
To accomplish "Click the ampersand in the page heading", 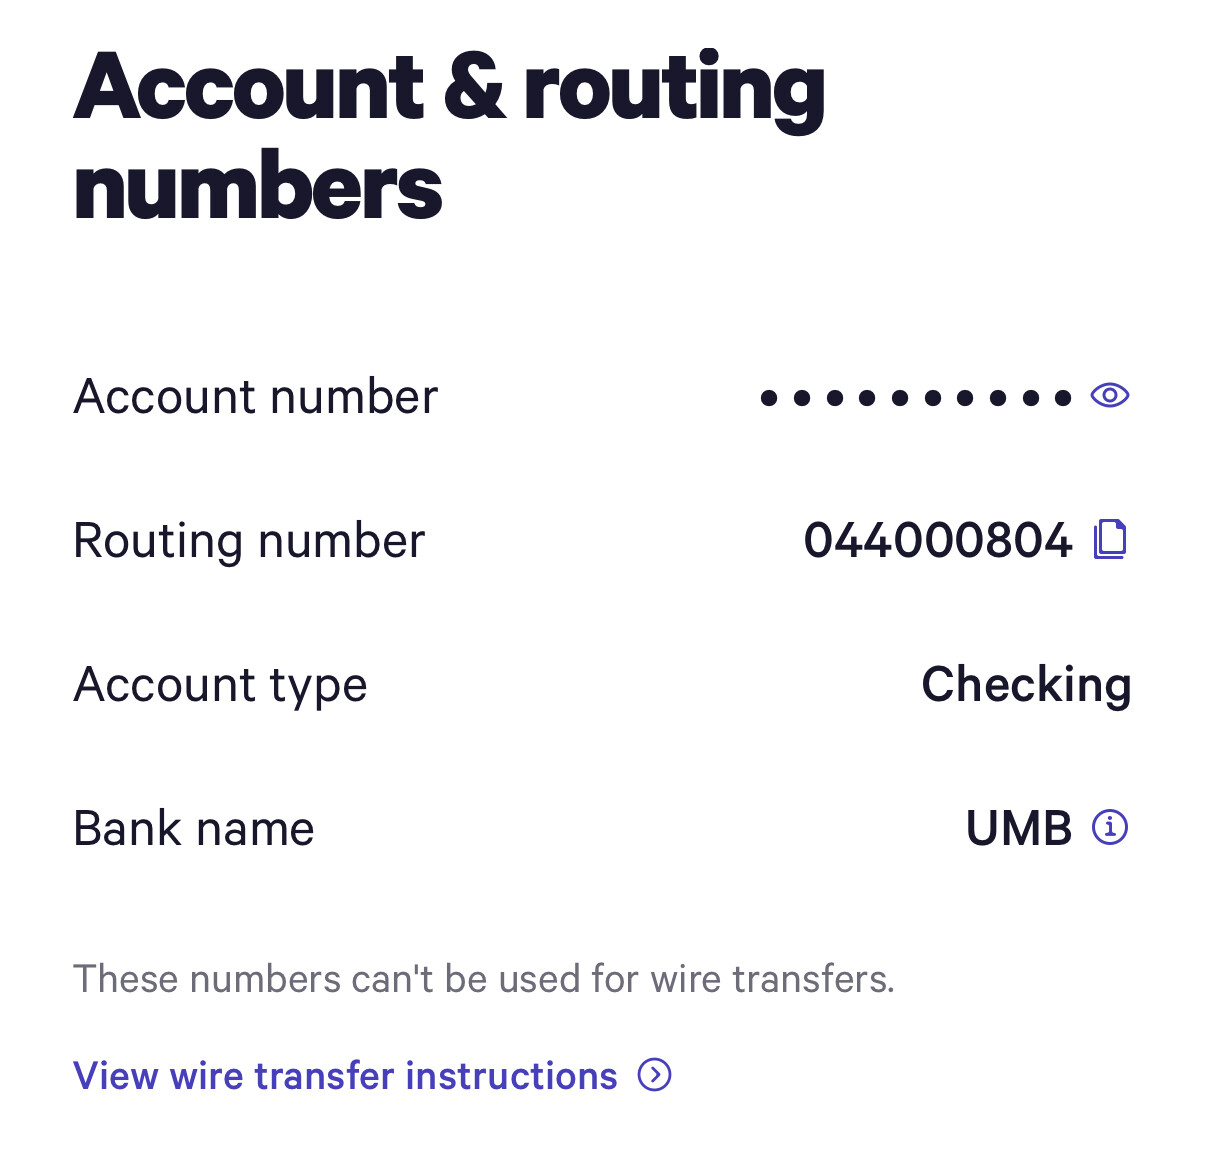I will click(x=474, y=88).
